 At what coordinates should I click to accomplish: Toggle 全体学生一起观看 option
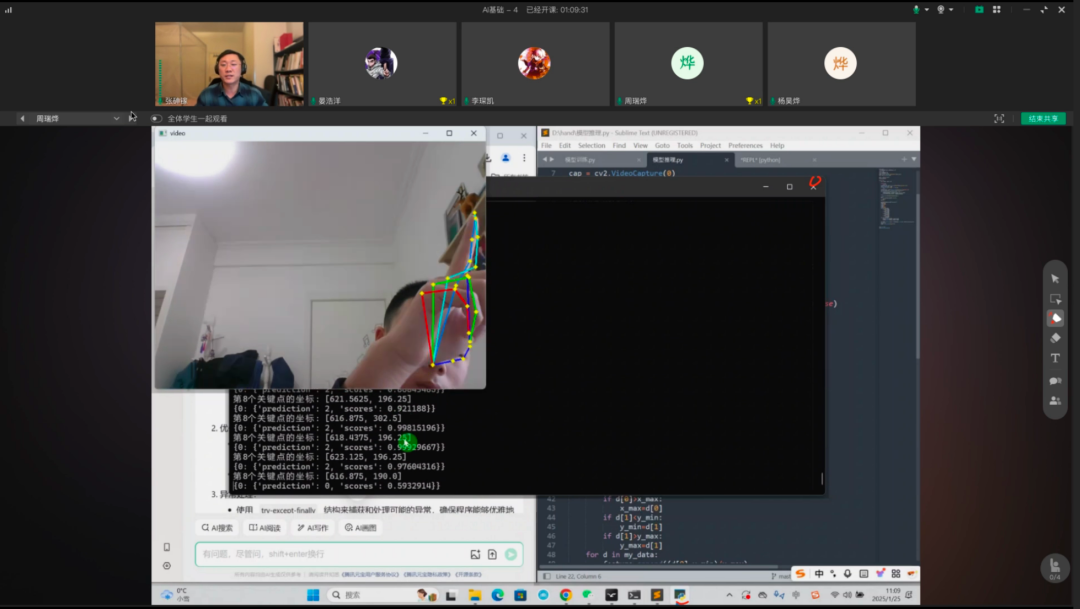point(156,118)
